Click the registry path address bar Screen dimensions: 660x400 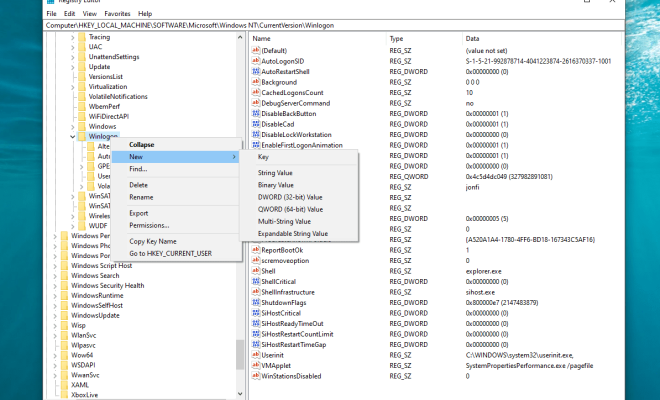(x=334, y=25)
